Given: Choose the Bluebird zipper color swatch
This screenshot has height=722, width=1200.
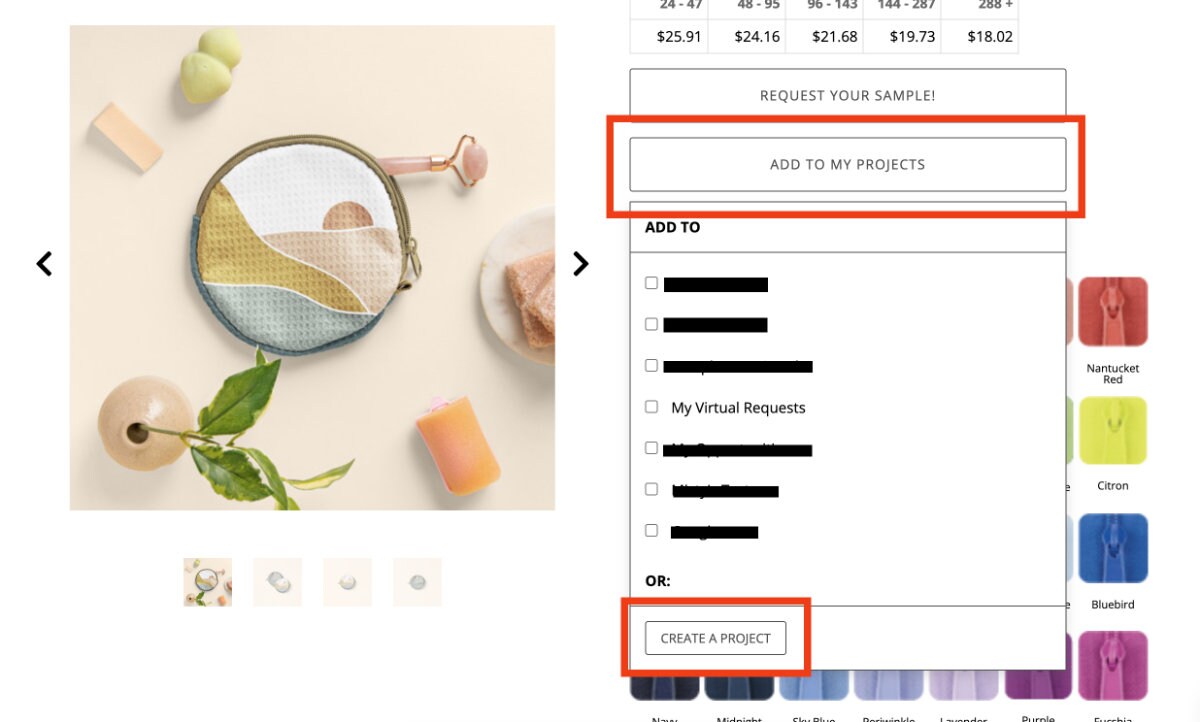Looking at the screenshot, I should 1113,548.
